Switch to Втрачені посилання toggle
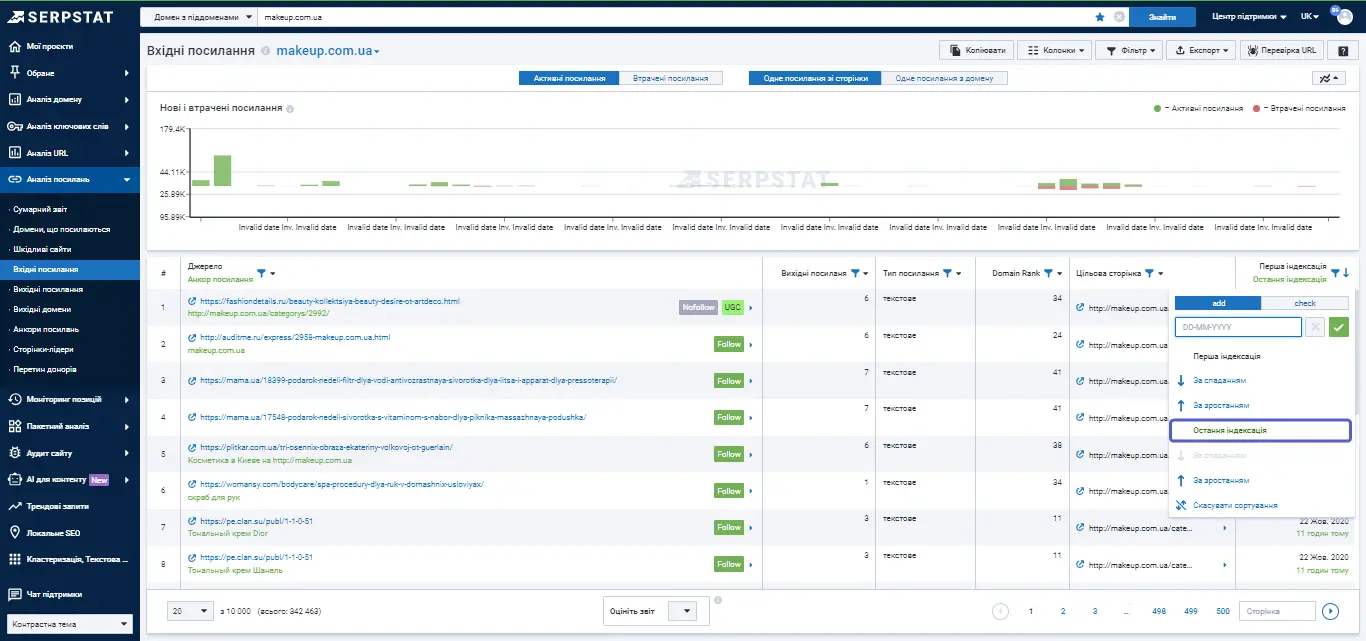This screenshot has width=1366, height=641. (x=671, y=78)
